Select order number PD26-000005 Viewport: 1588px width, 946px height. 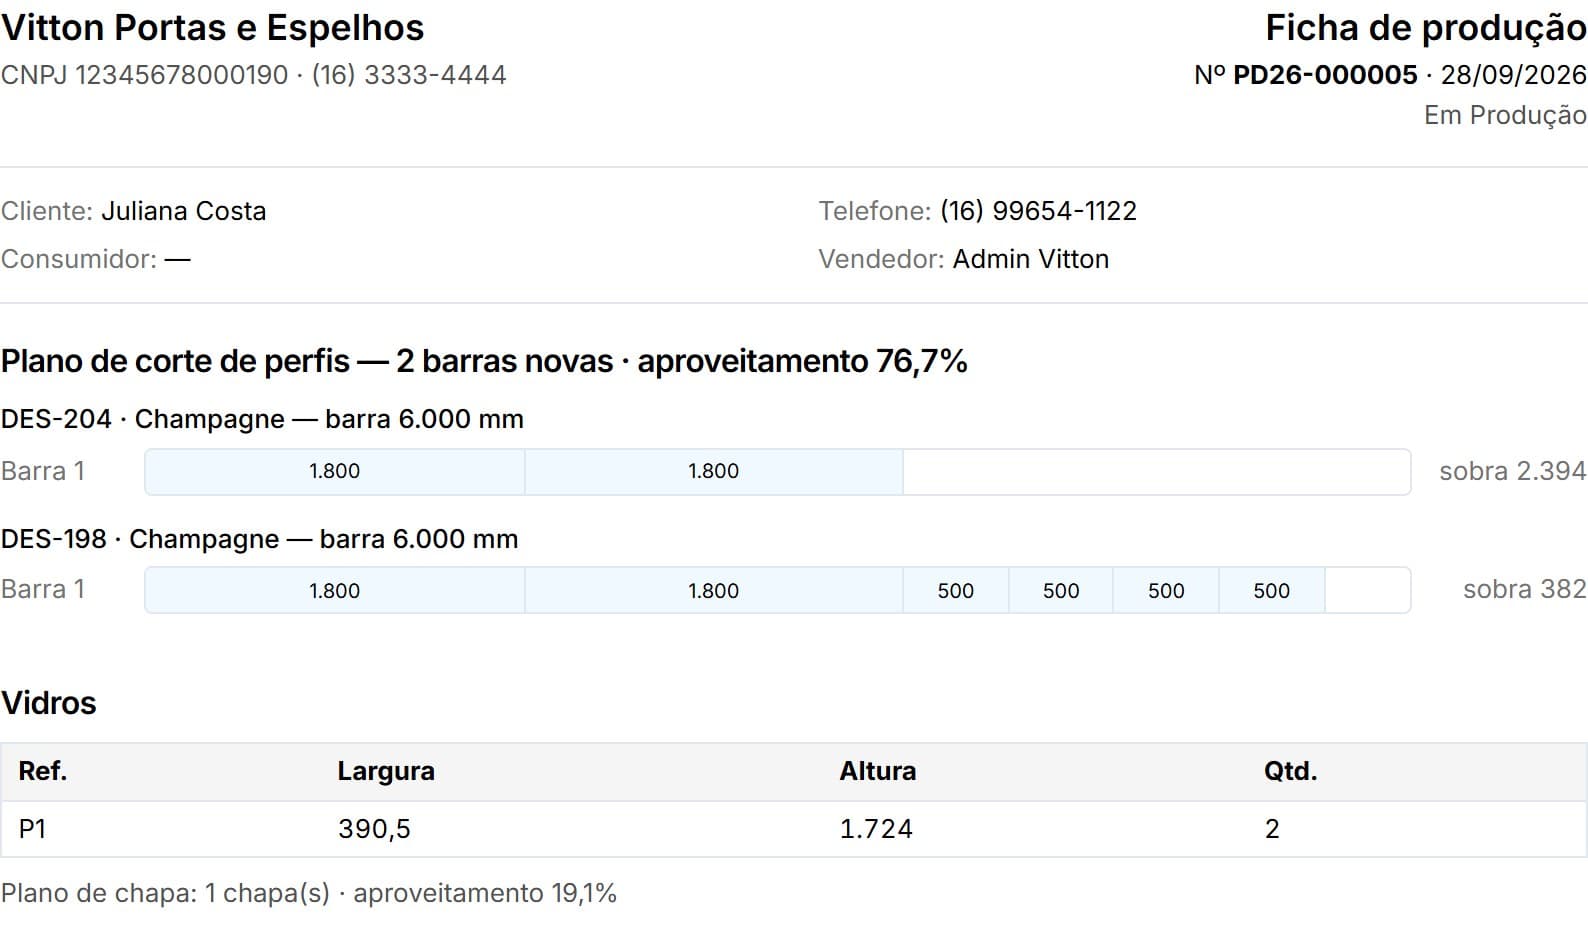coord(1325,75)
